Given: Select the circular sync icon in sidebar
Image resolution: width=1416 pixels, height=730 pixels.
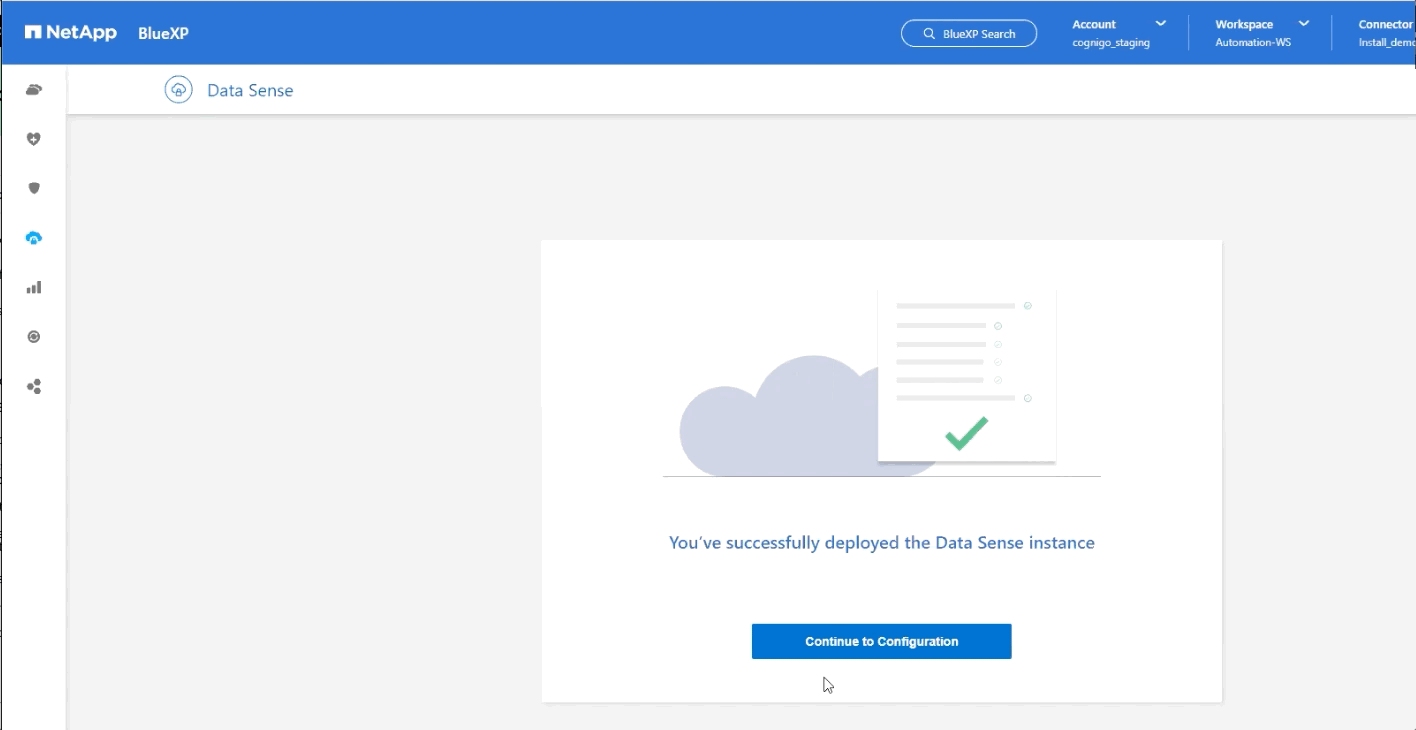Looking at the screenshot, I should [x=34, y=337].
